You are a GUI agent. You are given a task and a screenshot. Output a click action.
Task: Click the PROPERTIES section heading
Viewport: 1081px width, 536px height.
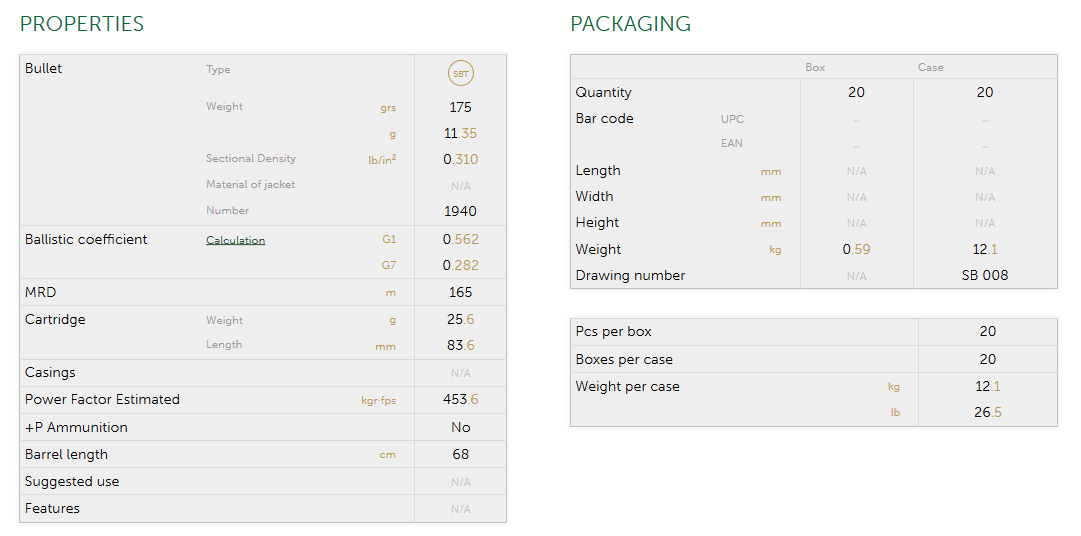point(82,24)
